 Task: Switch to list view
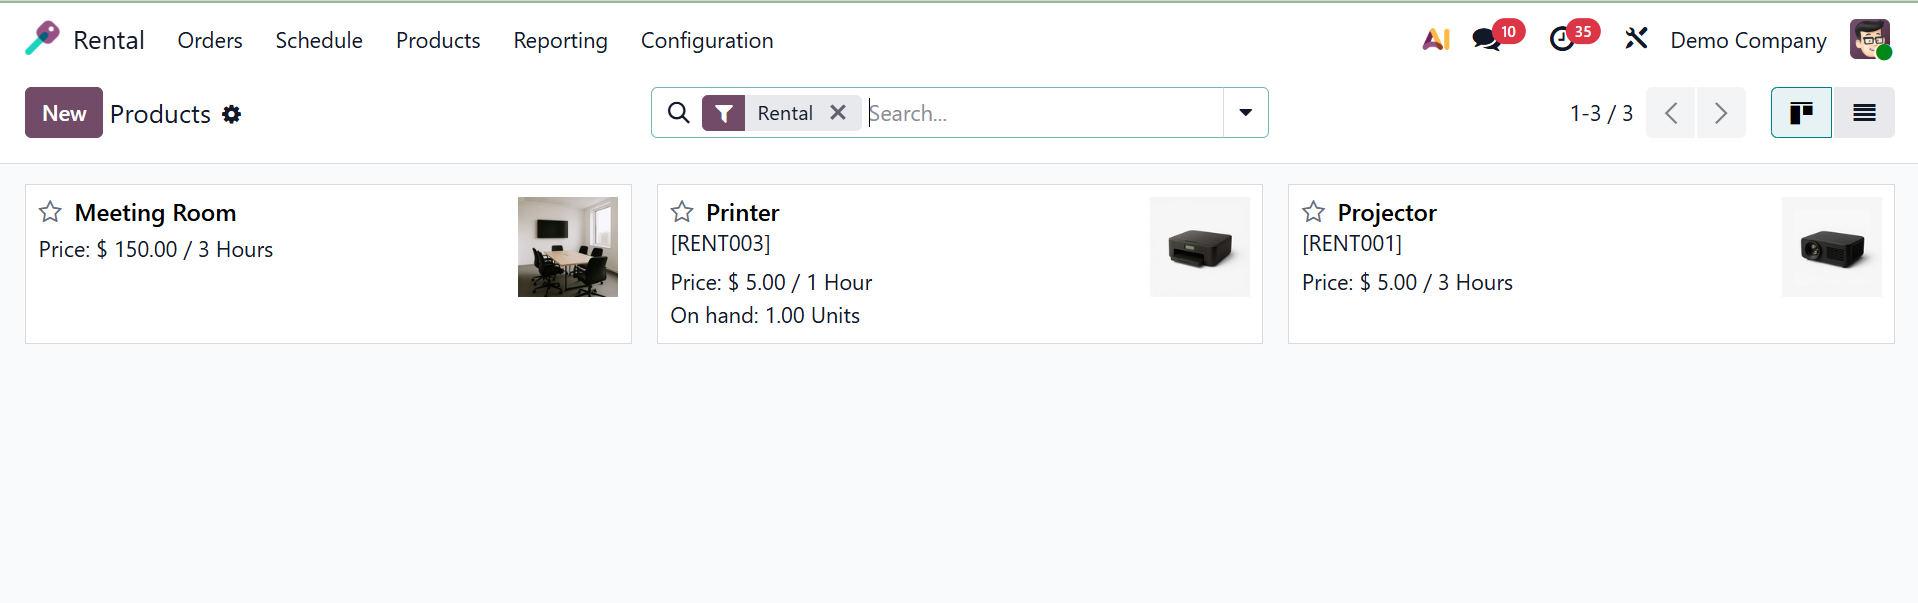[x=1863, y=113]
